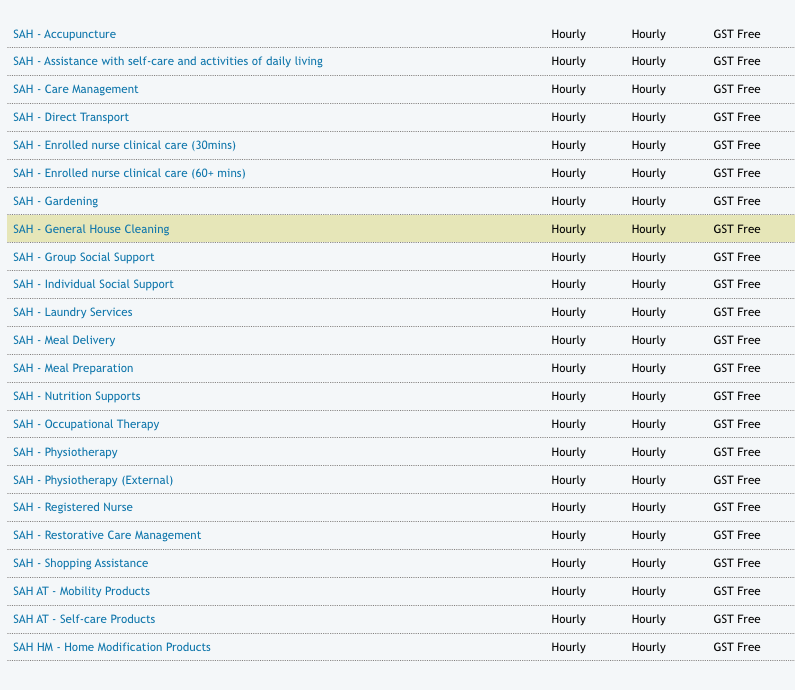The image size is (795, 690).
Task: Open highlighted SAH - General House Cleaning
Action: tap(91, 229)
